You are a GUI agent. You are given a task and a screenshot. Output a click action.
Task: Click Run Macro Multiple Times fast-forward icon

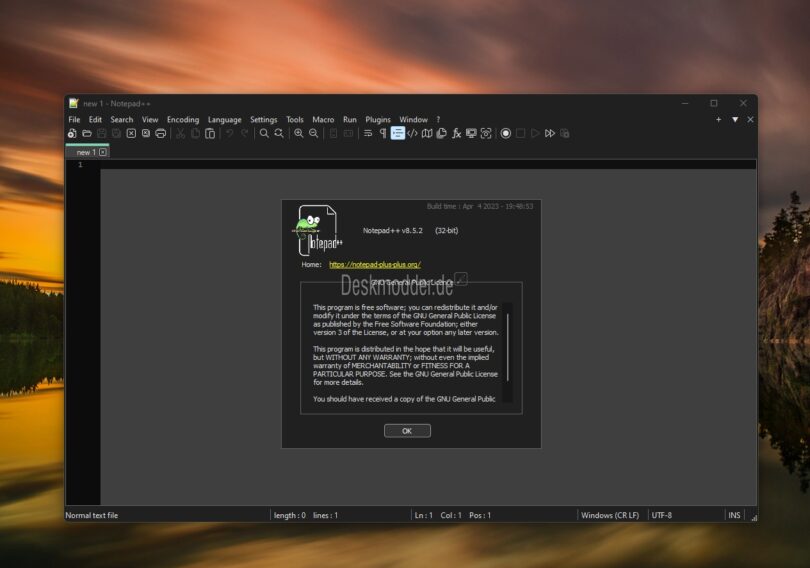point(550,133)
